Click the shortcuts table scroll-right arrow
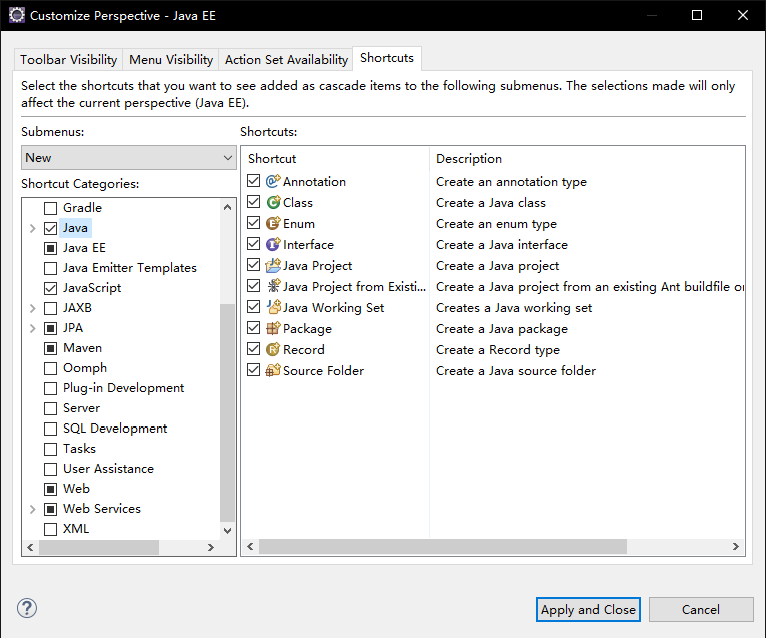 (736, 547)
